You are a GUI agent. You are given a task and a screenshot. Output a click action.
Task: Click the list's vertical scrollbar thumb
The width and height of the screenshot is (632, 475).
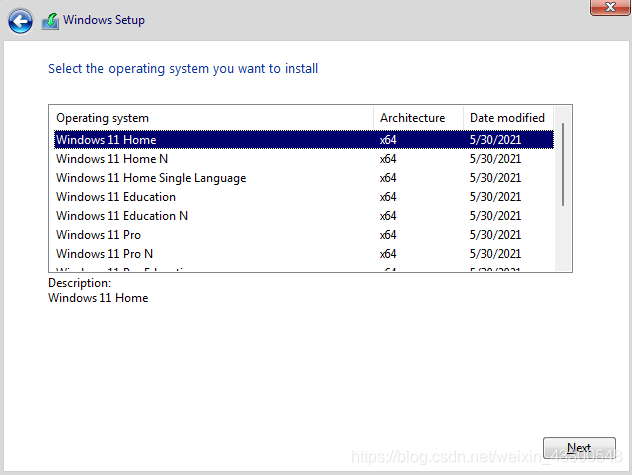pos(563,165)
